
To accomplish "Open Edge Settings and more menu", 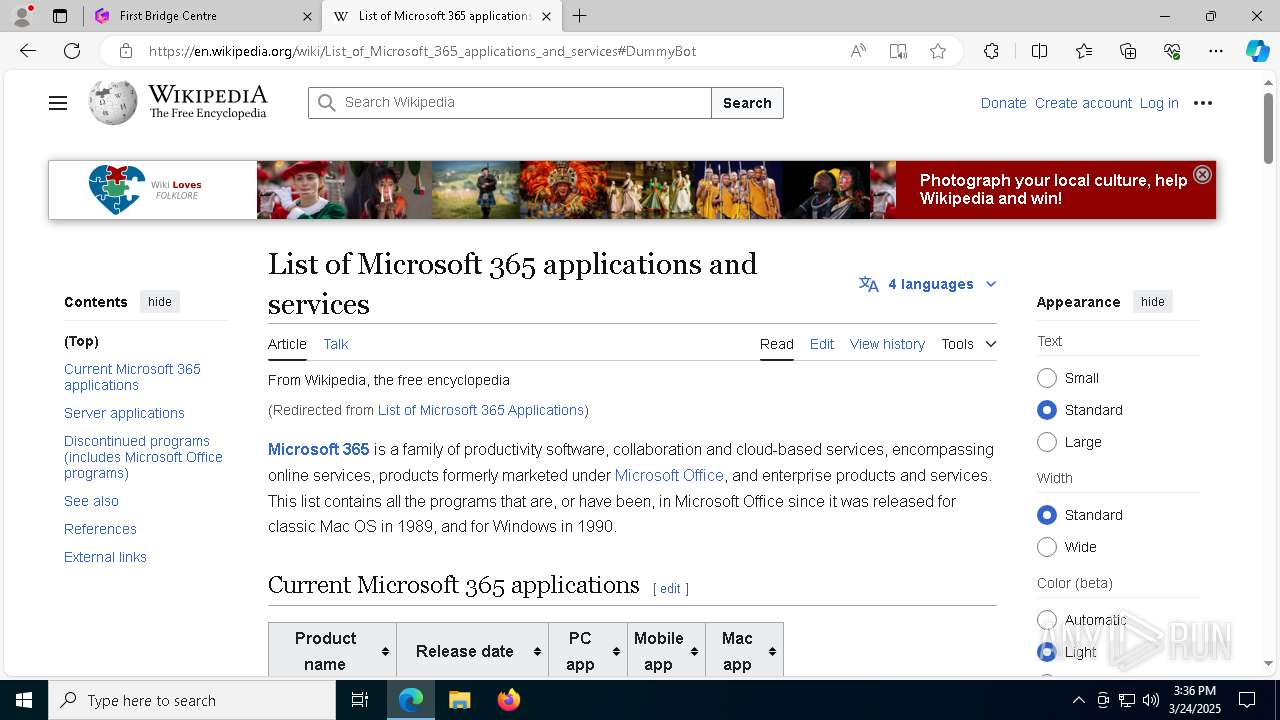I will tap(1216, 51).
